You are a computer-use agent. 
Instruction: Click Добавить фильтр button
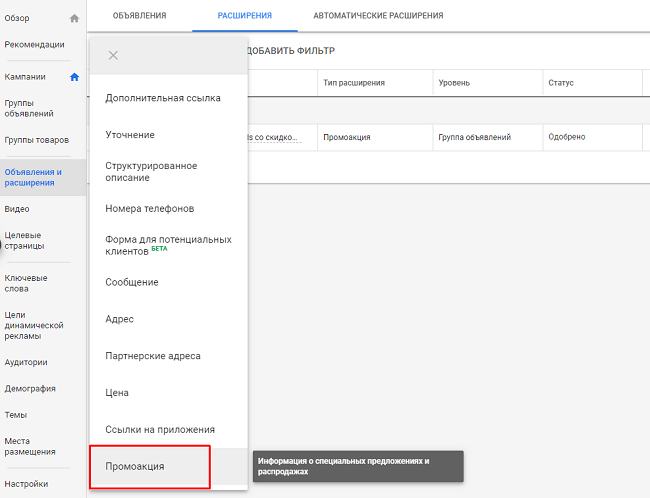click(290, 50)
